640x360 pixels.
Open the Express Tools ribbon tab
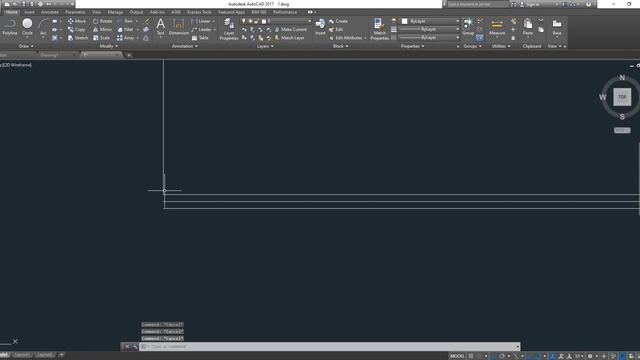(x=199, y=12)
